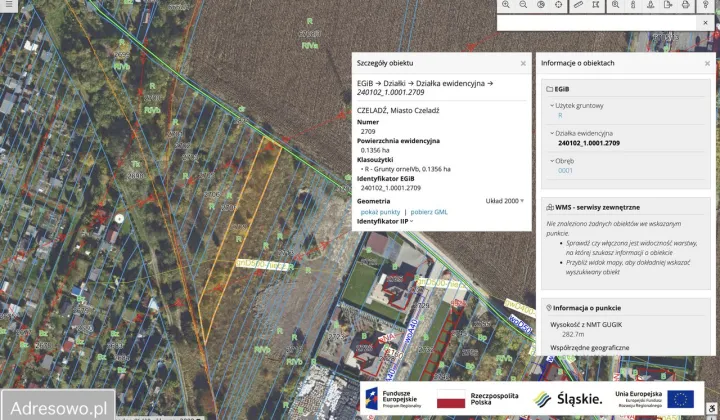The height and width of the screenshot is (420, 720).
Task: Clear the search field with X
Action: tap(705, 22)
